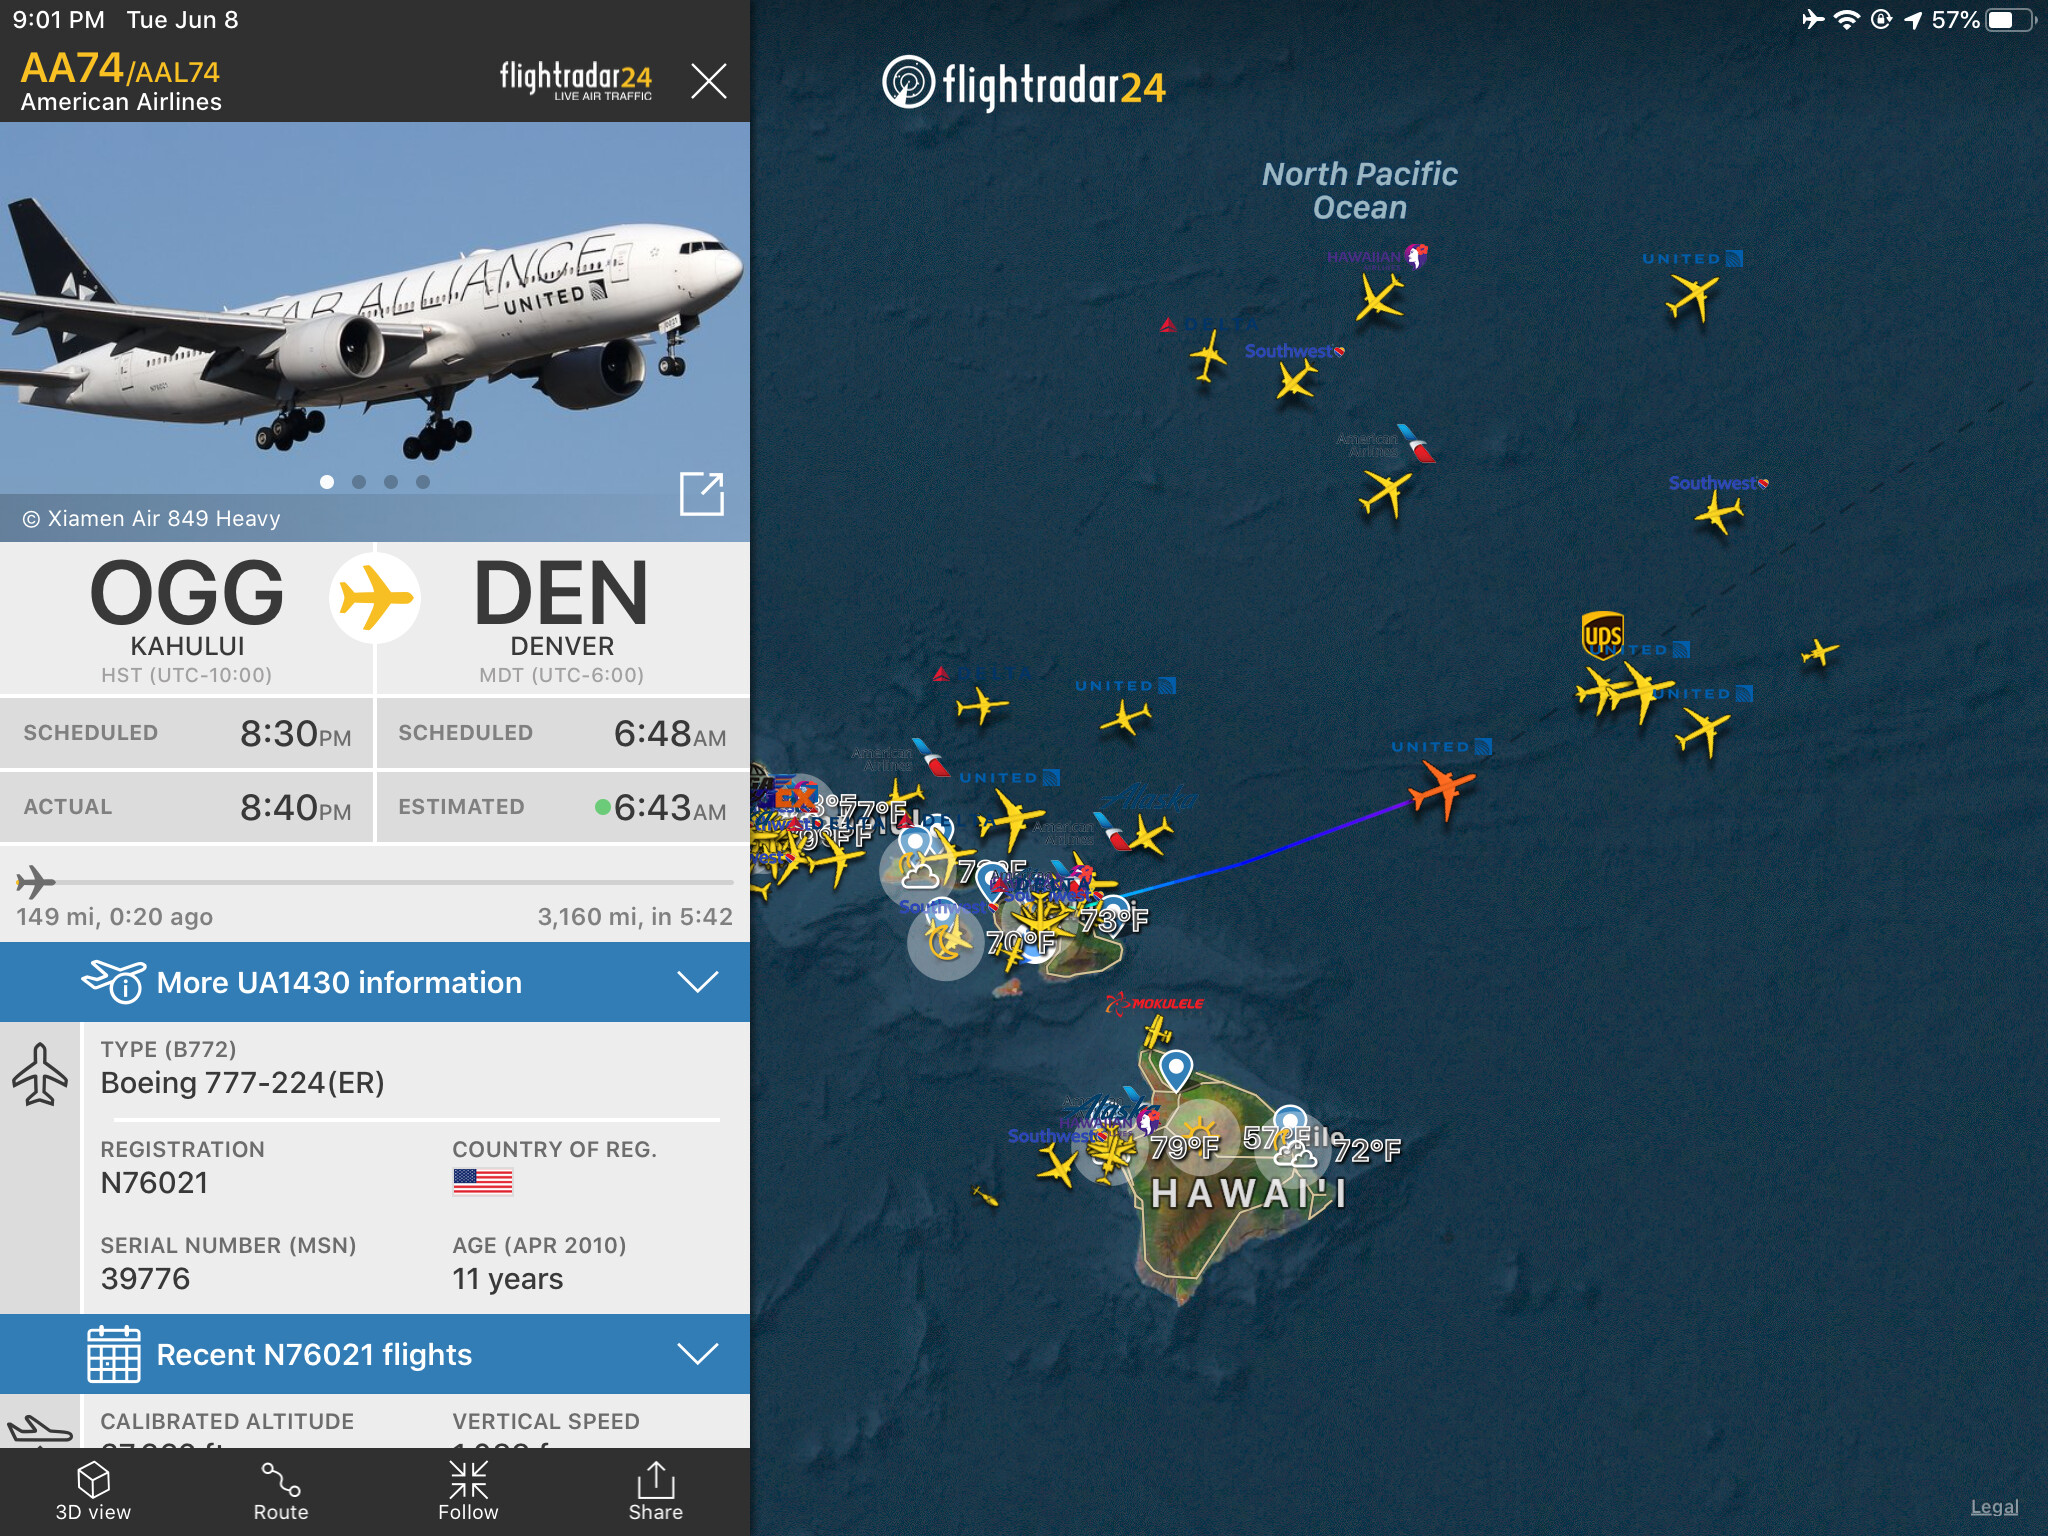Expand More UA1430 information section
Viewport: 2048px width, 1536px height.
(x=375, y=982)
